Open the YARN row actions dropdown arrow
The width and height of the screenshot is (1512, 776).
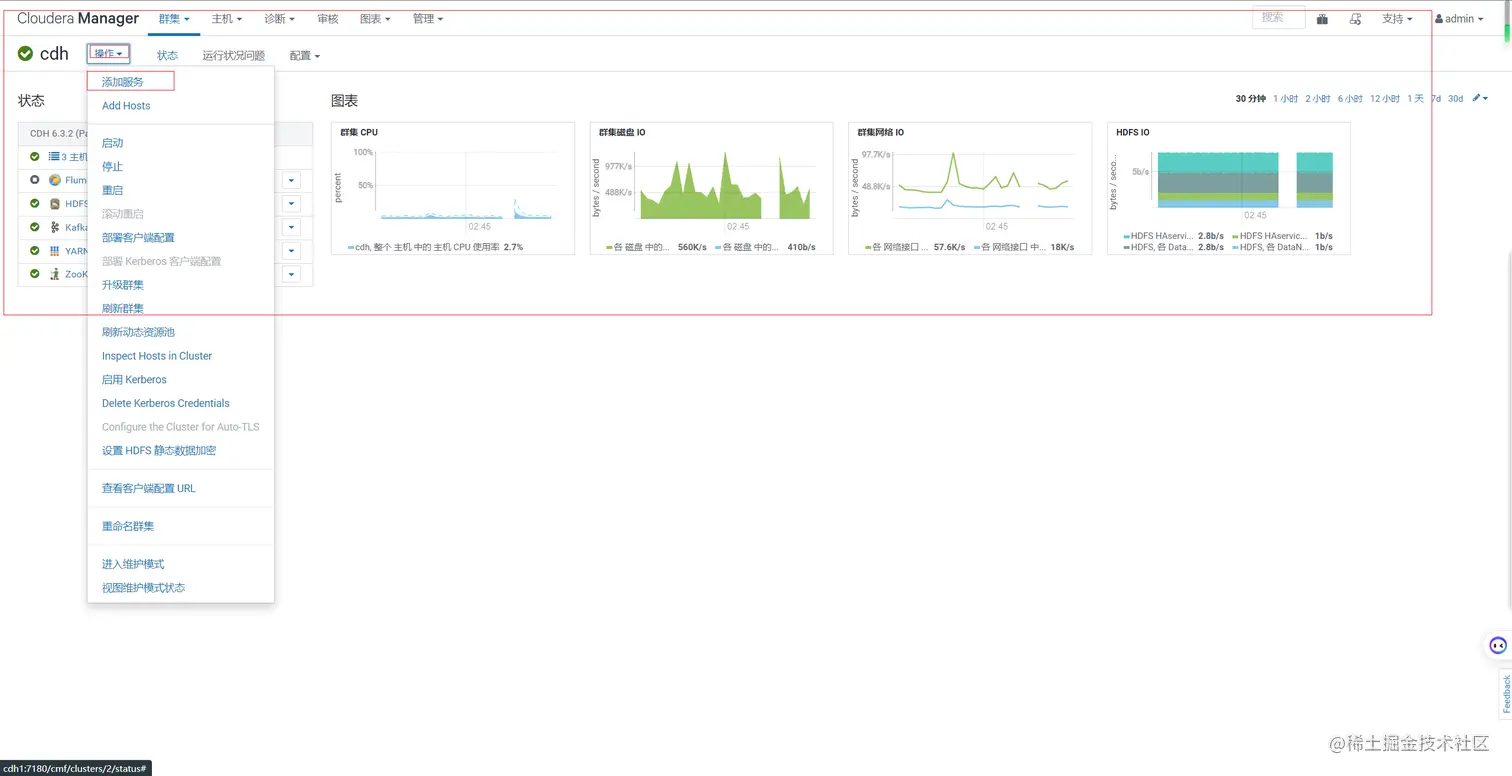click(291, 251)
